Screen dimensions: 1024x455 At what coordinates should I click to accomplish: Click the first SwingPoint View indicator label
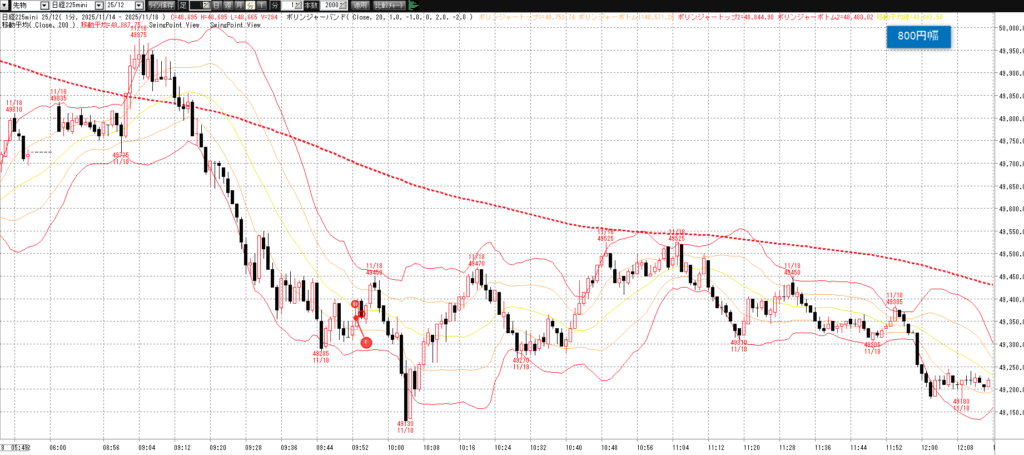(174, 26)
